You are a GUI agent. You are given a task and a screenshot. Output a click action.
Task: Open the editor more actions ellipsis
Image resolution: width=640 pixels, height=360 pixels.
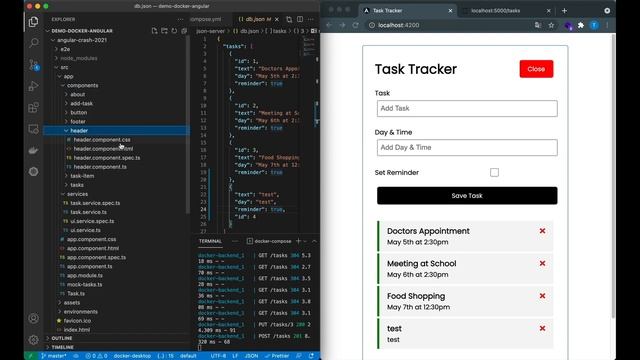(x=311, y=19)
